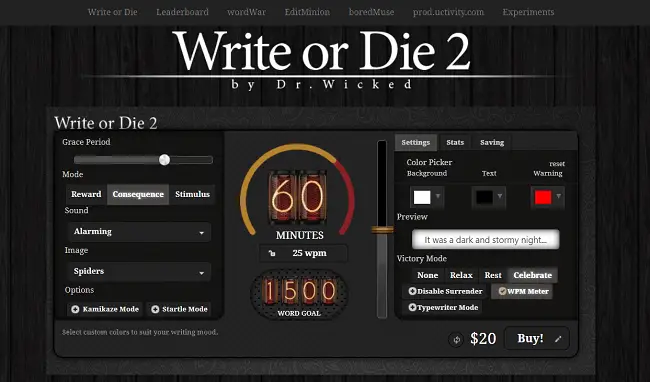Click the 1500 word goal display

[299, 291]
